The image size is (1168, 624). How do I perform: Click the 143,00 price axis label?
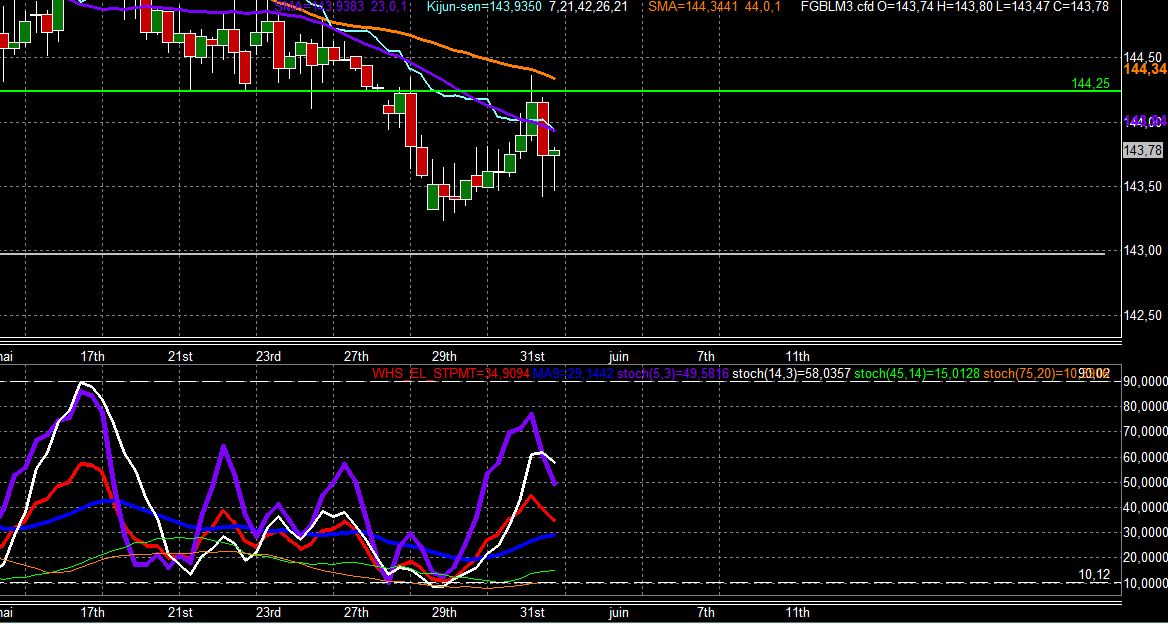point(1143,251)
